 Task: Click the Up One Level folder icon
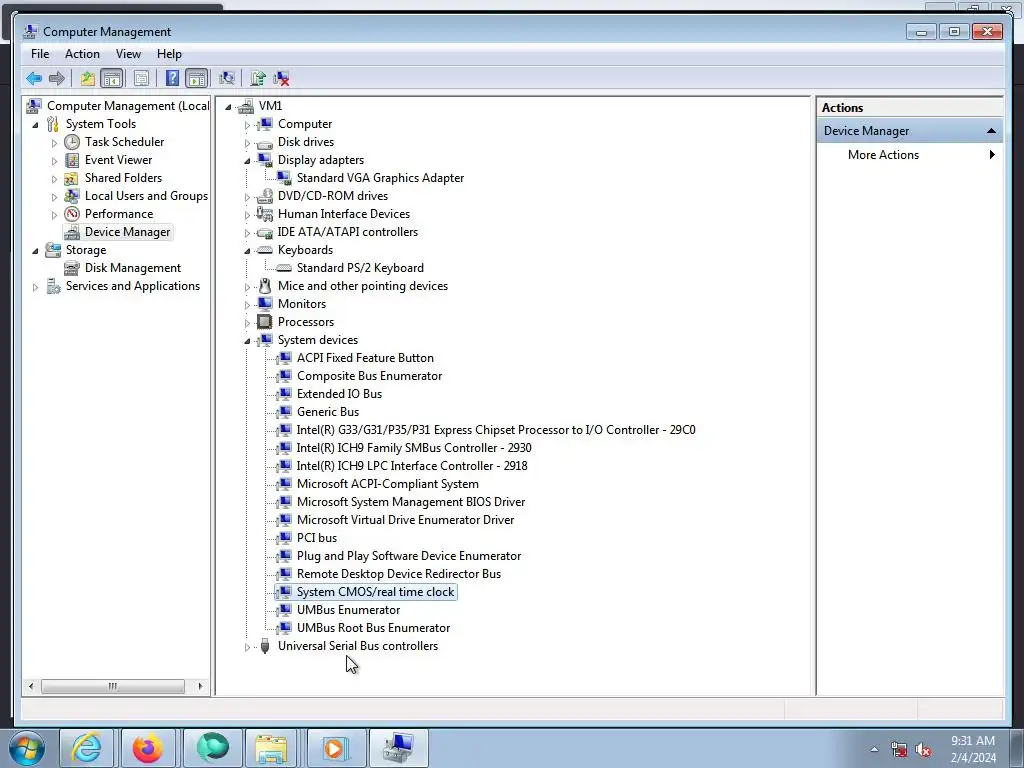87,79
